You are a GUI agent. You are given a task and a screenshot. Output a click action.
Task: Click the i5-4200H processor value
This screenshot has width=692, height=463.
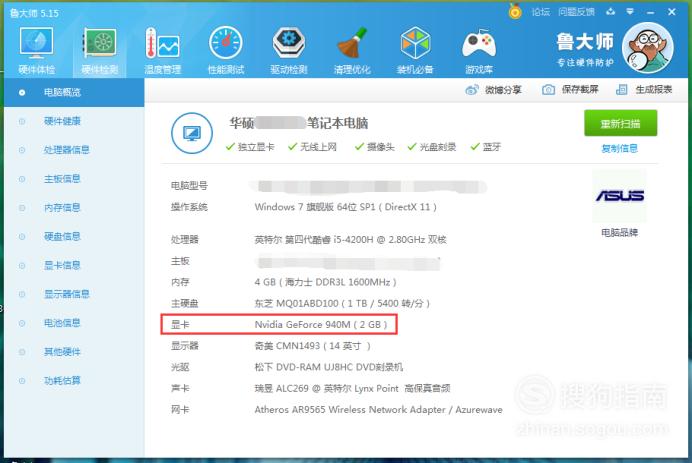coord(350,240)
